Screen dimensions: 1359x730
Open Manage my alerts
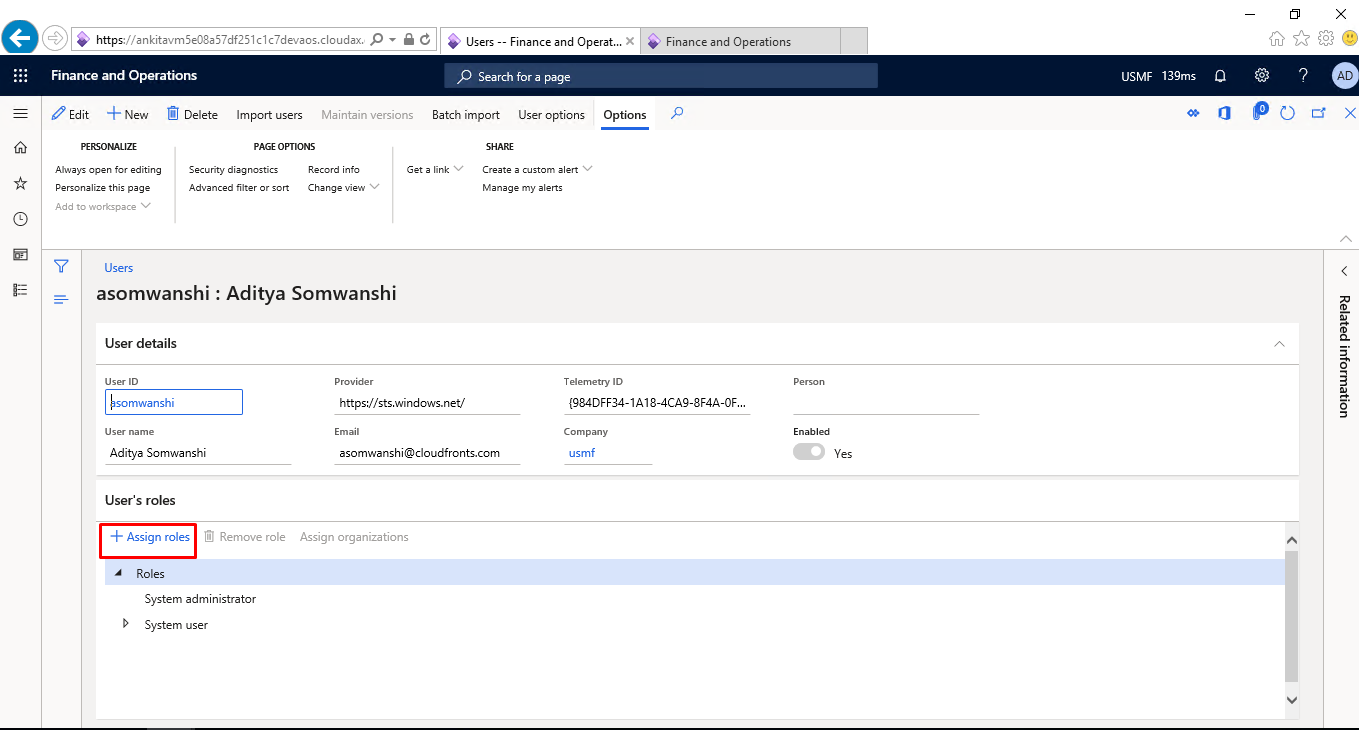click(x=522, y=187)
